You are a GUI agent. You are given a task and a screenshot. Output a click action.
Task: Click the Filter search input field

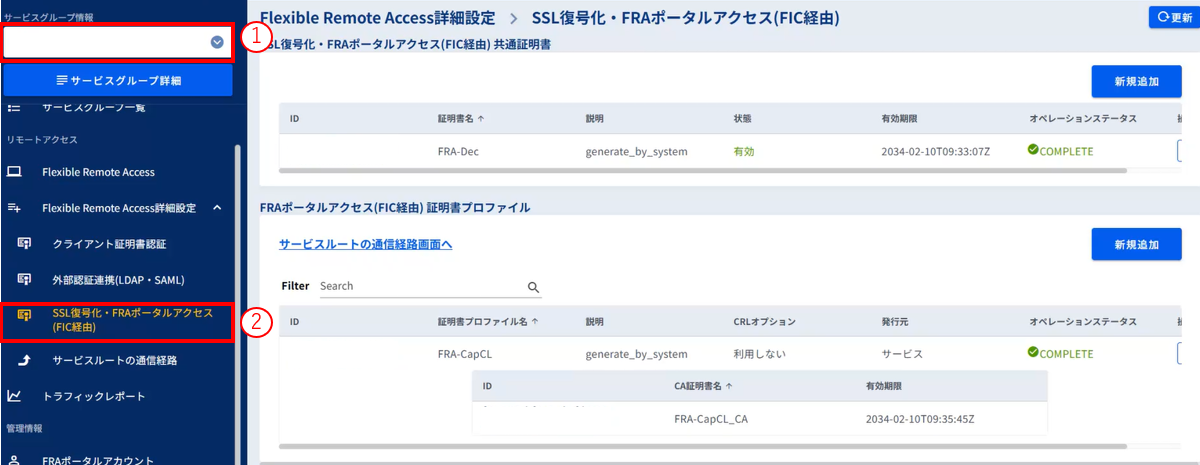(x=420, y=286)
